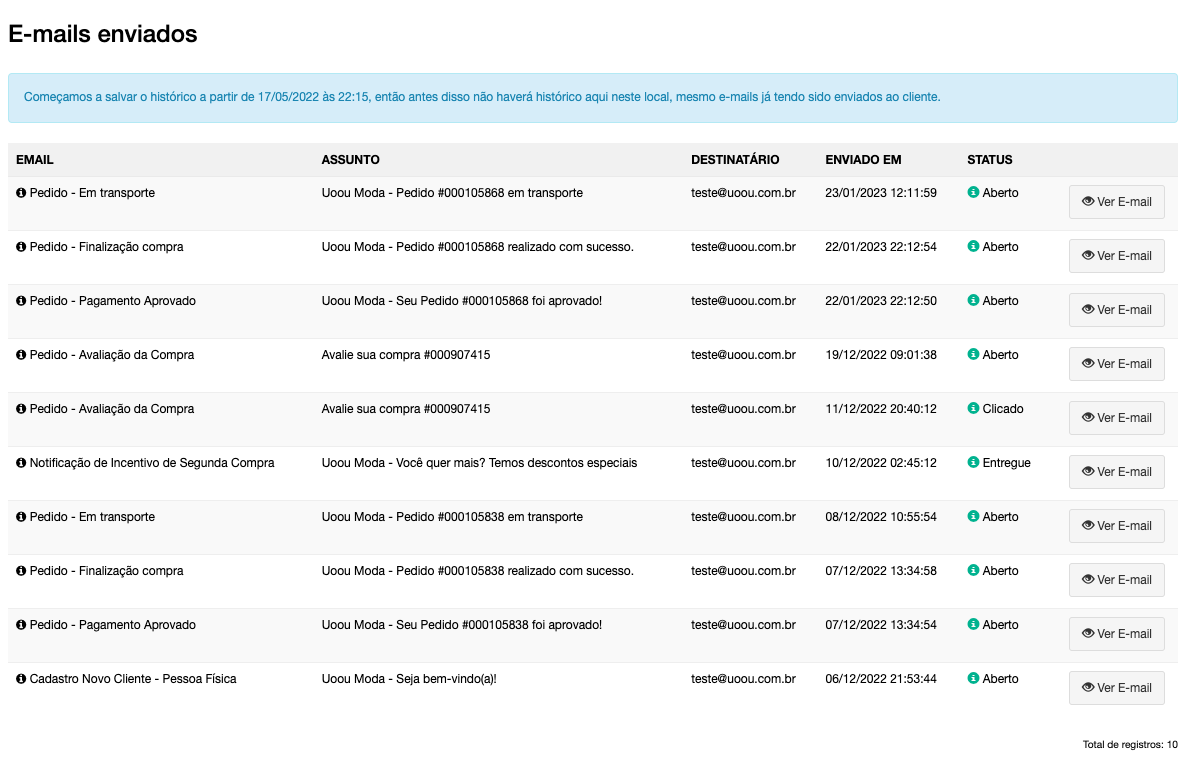Click green status icon for 07/12/2022 13:34:54
The width and height of the screenshot is (1189, 784).
click(973, 624)
